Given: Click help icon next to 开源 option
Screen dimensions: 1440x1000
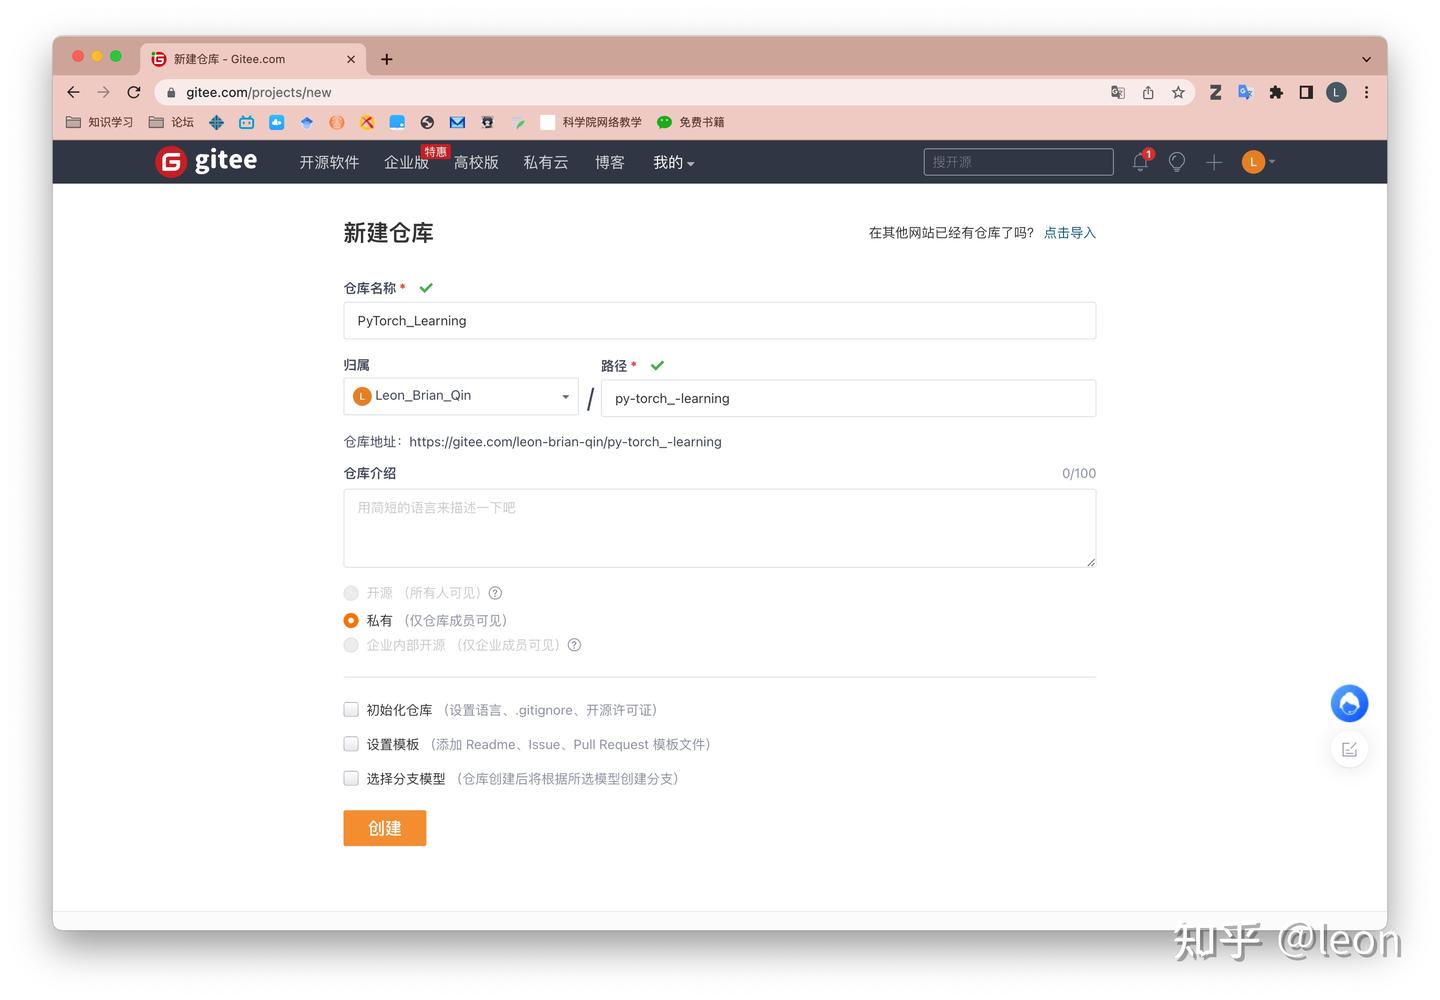Looking at the screenshot, I should [495, 593].
